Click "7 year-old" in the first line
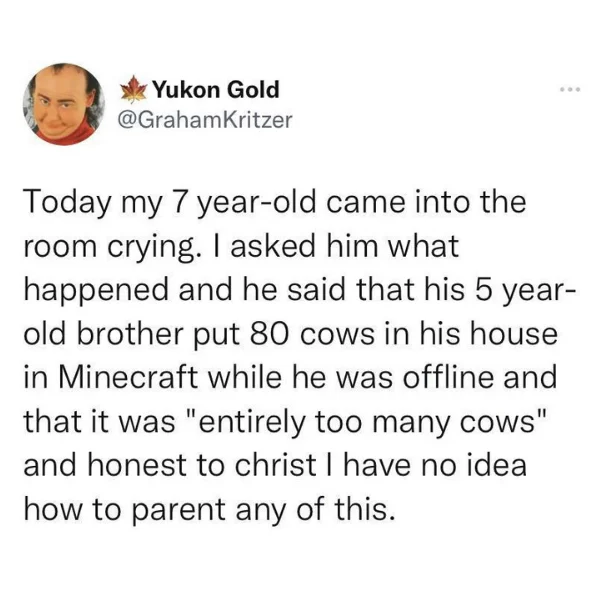Screen dimensions: 600x600 242,205
